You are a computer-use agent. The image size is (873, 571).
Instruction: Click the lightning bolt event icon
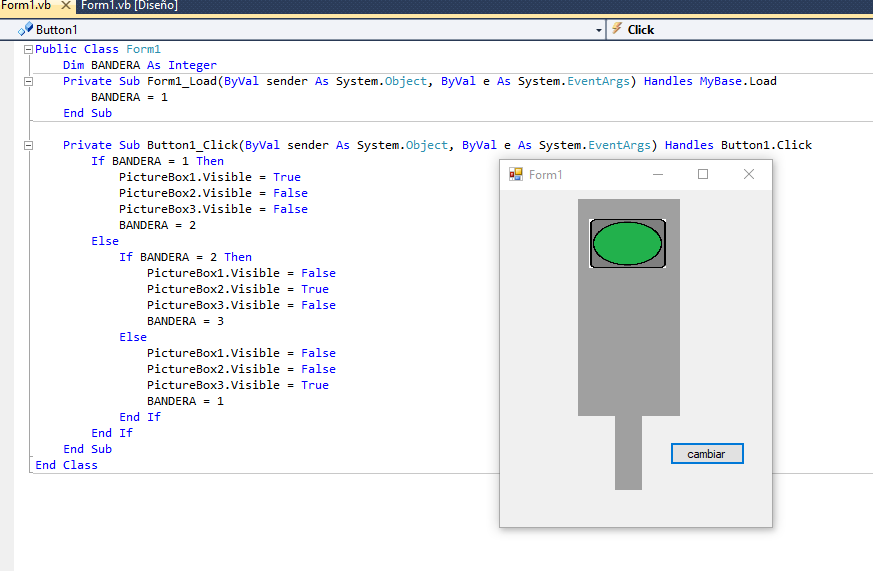click(x=616, y=28)
